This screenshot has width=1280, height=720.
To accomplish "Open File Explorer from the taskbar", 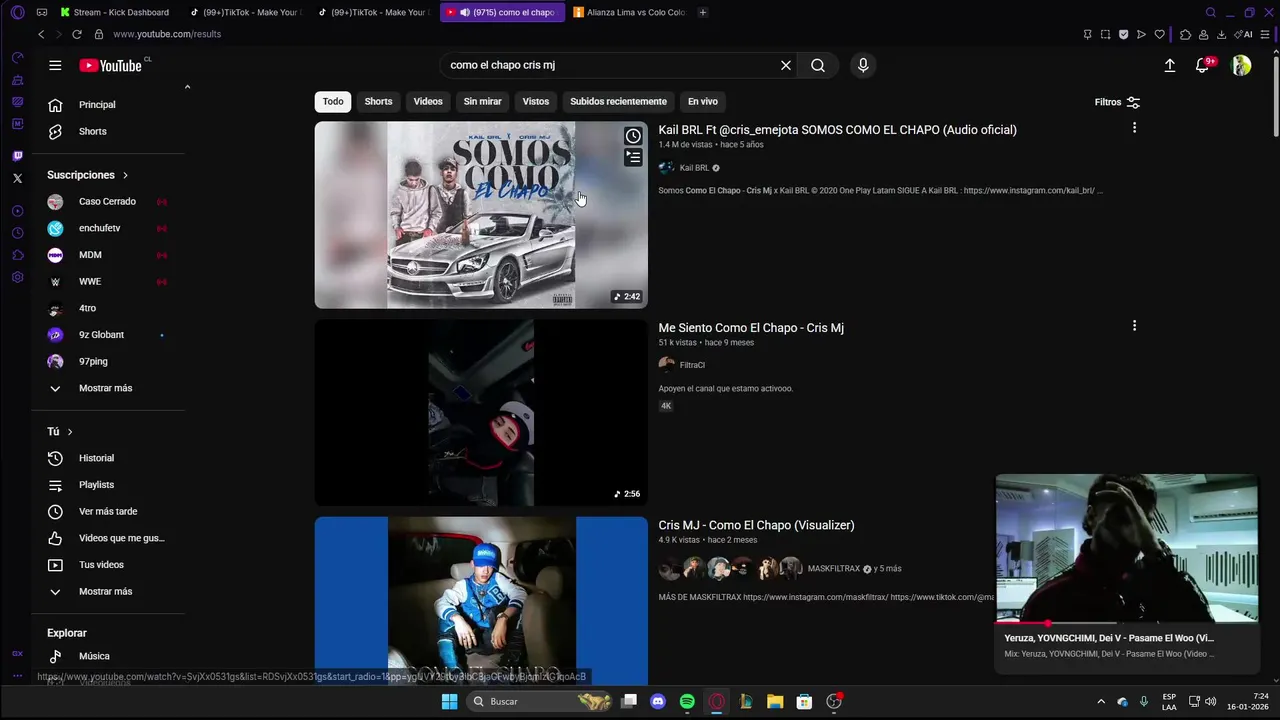I will coord(775,701).
